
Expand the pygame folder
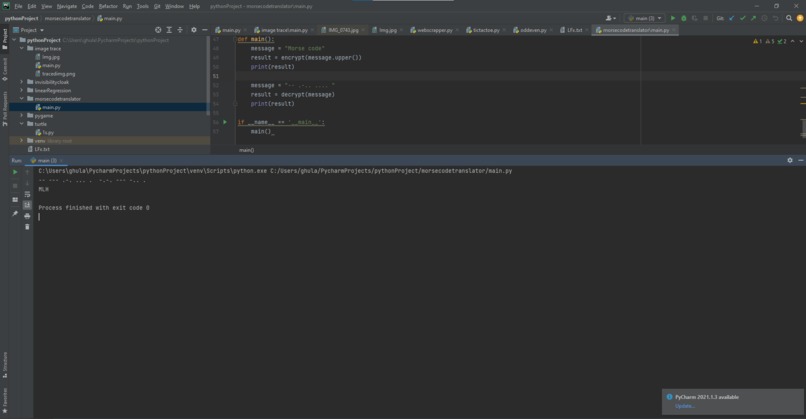[22, 116]
